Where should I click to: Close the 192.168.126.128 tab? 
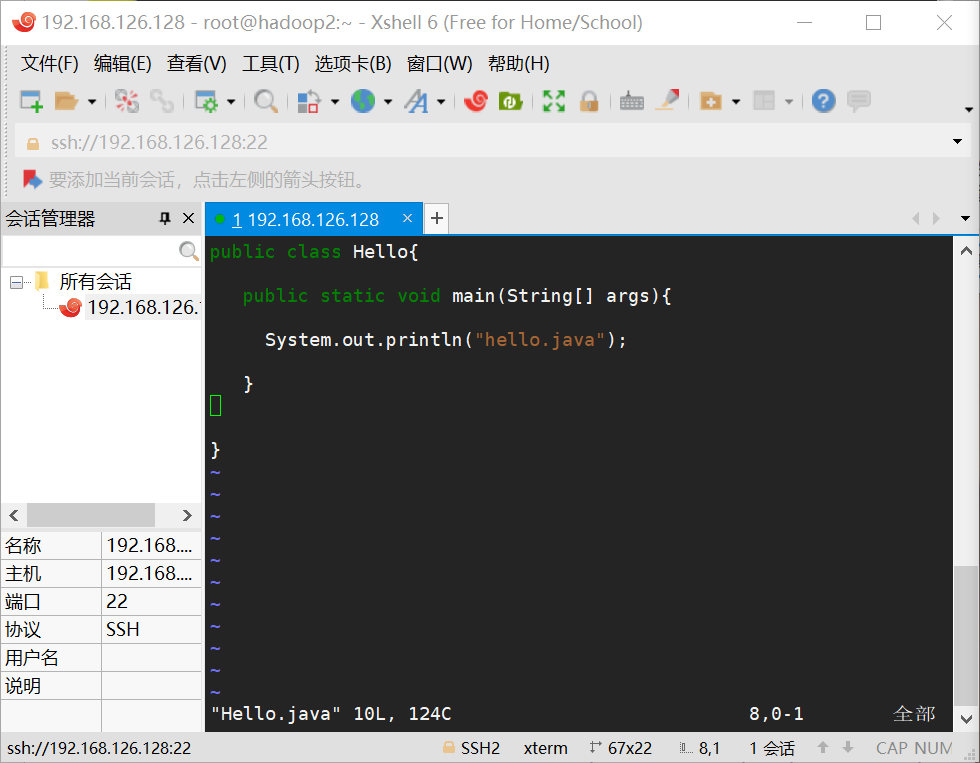click(x=408, y=218)
